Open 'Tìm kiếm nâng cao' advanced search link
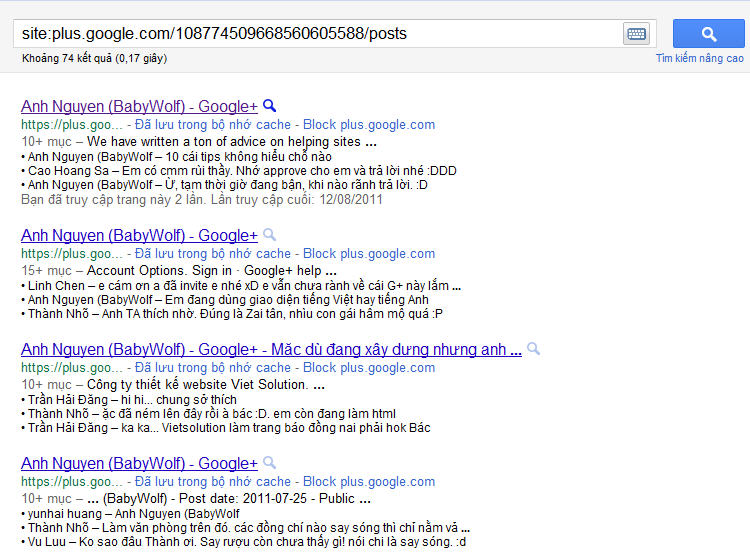This screenshot has height=557, width=750. coord(700,58)
